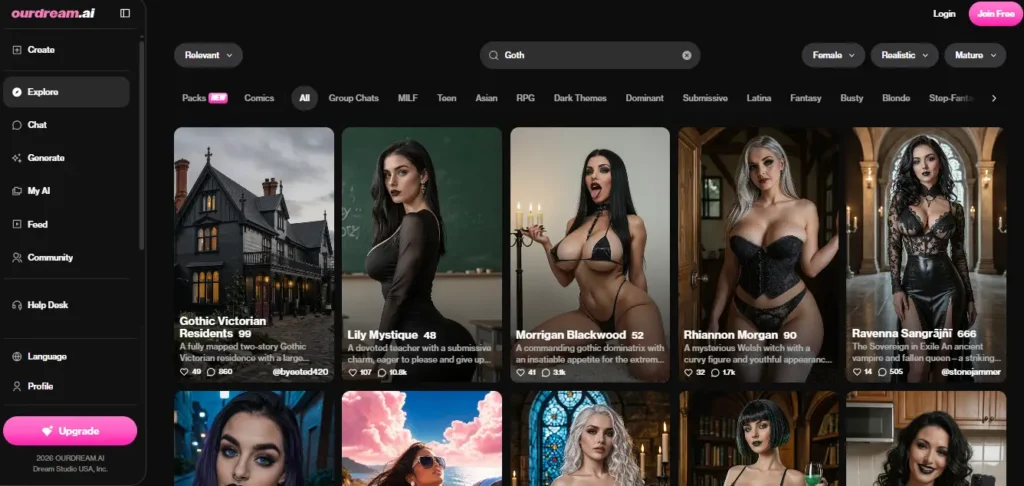The image size is (1024, 486).
Task: Switch to the Comics tab
Action: tap(259, 98)
